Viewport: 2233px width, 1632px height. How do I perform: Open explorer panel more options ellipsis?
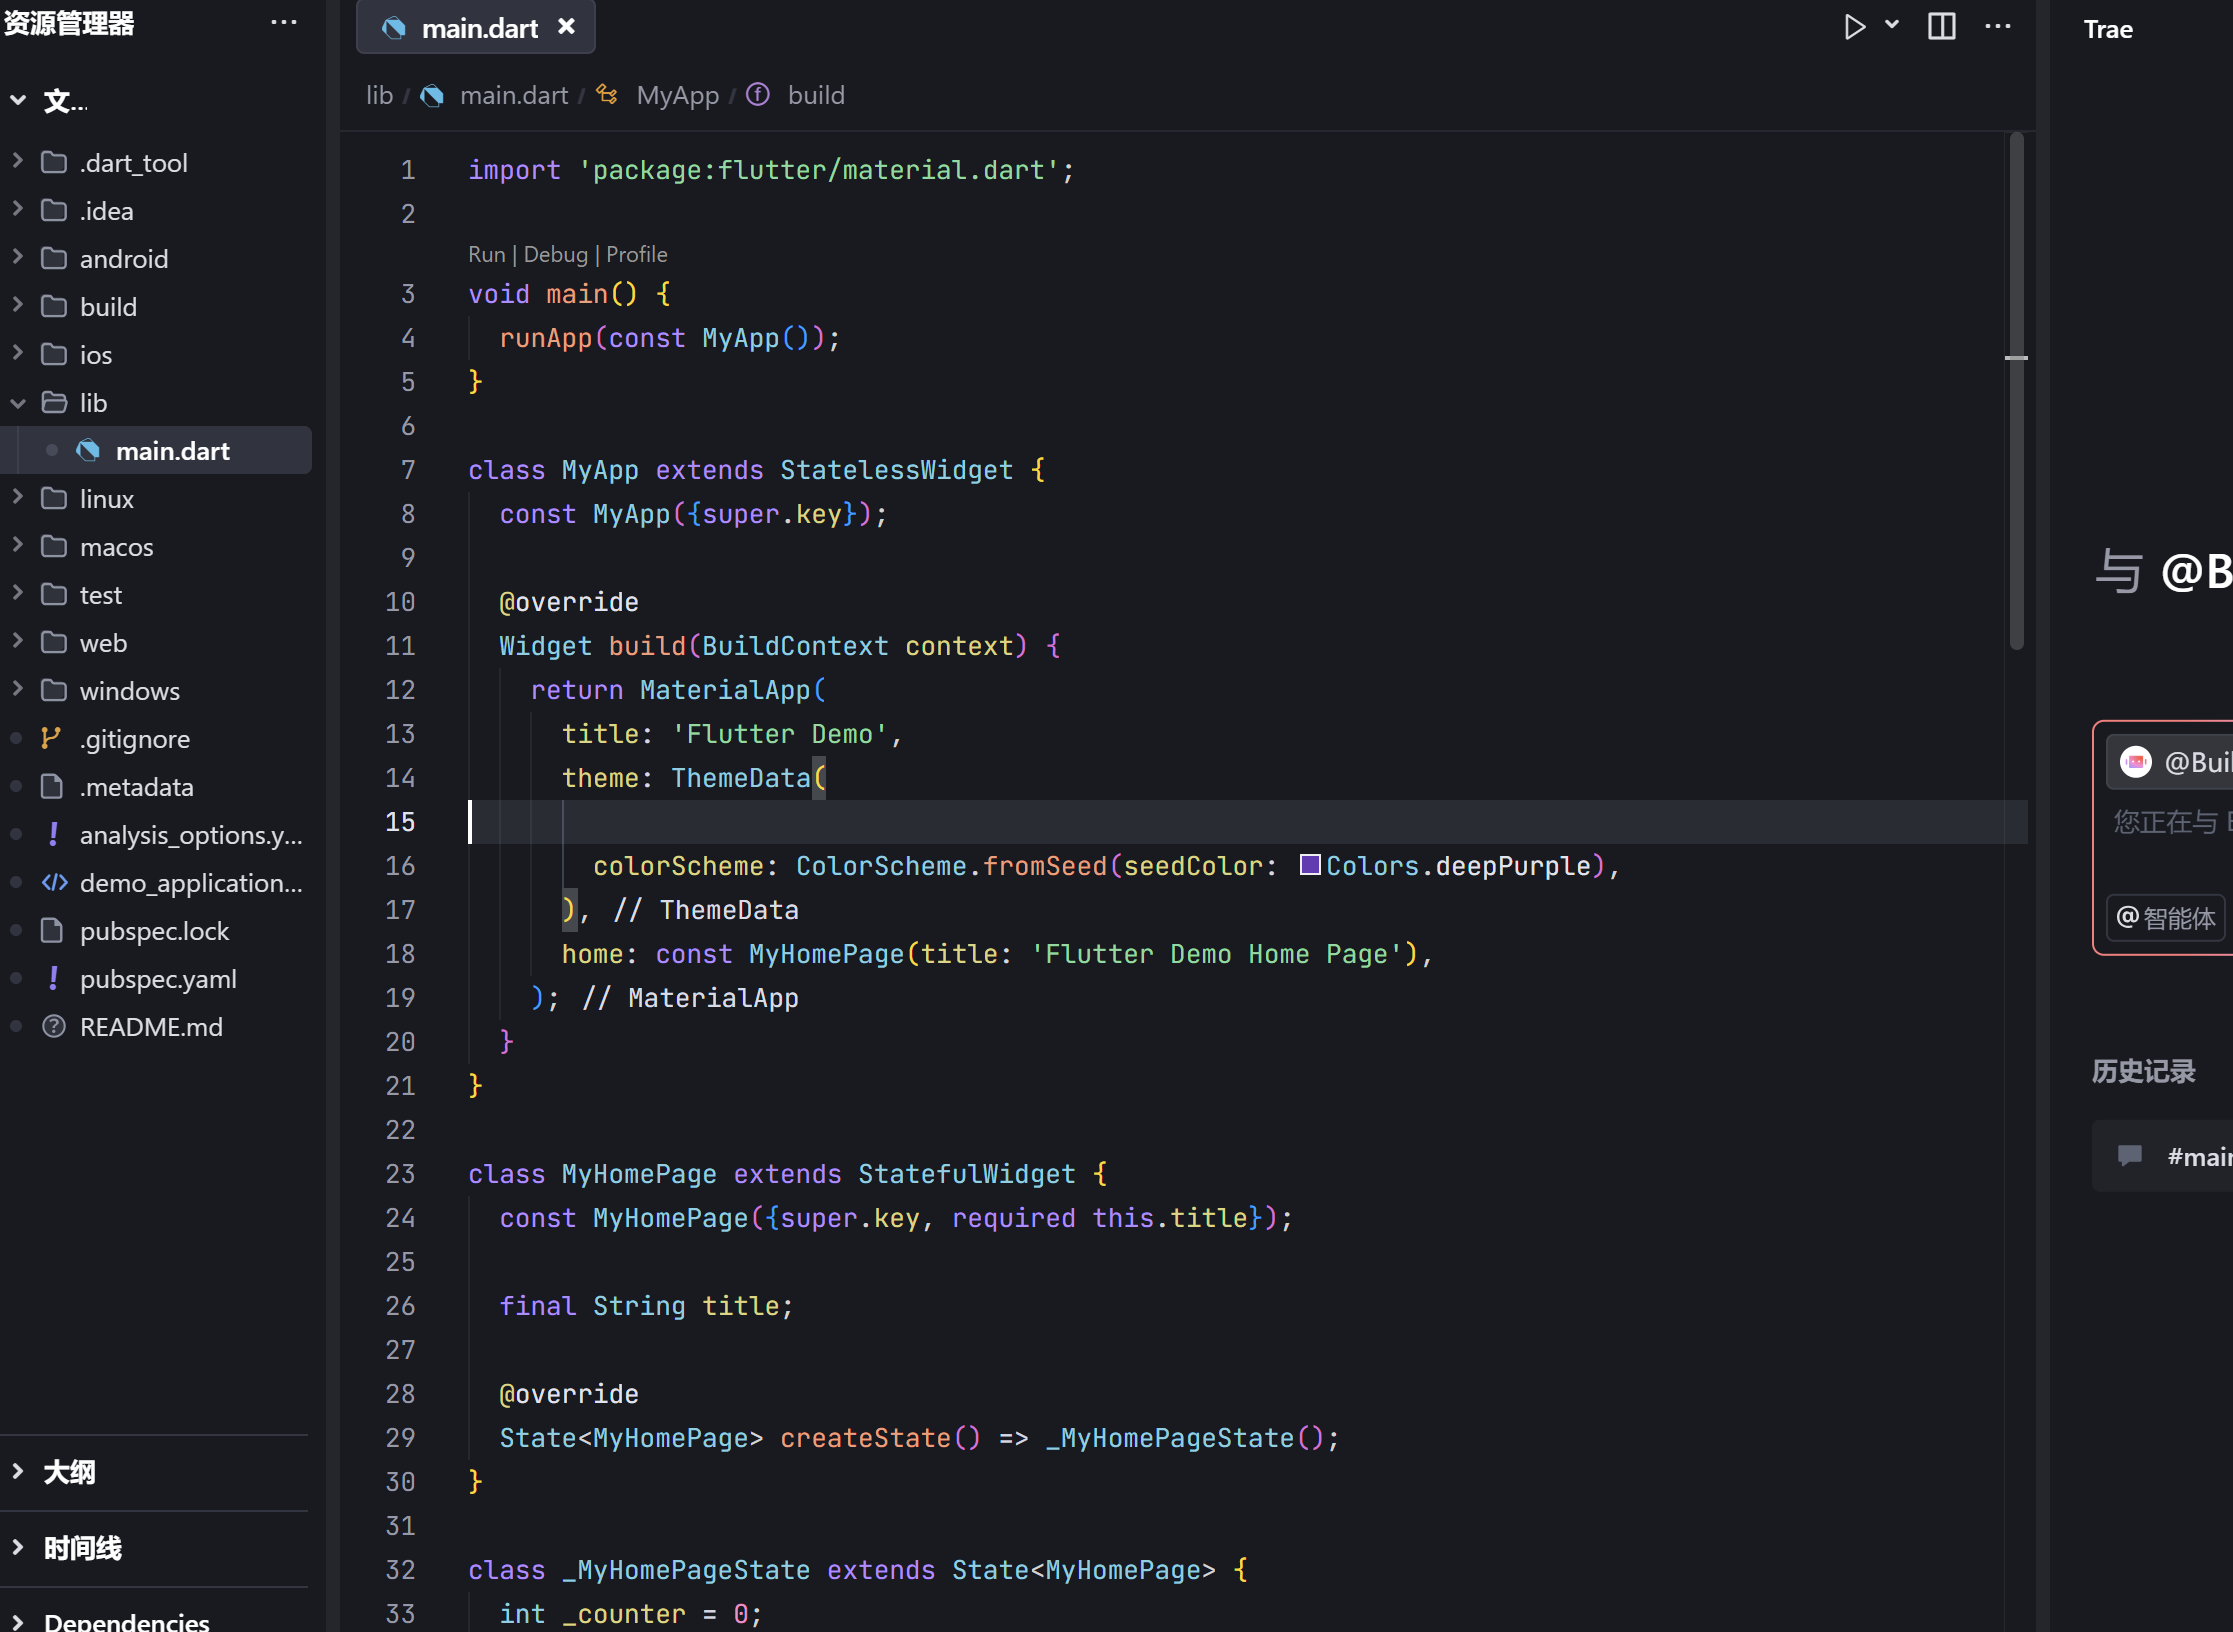point(284,23)
